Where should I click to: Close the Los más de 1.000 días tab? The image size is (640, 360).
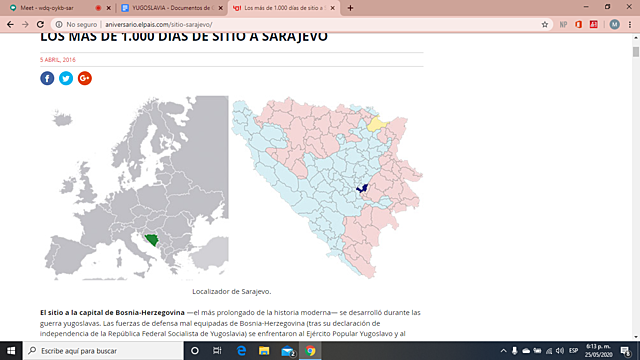333,8
